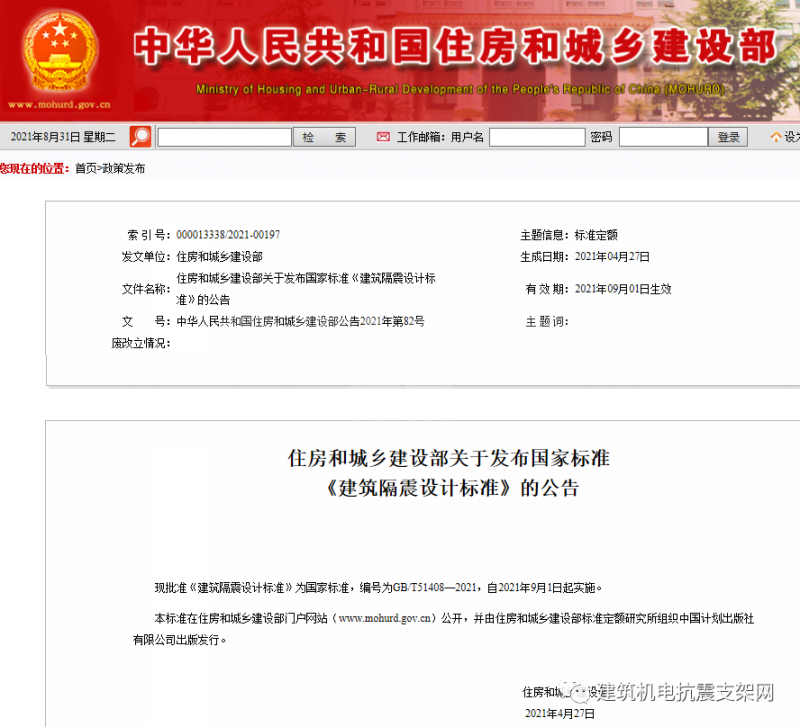Image resolution: width=800 pixels, height=727 pixels.
Task: Click the document number 公告2021年第82号
Action: (x=382, y=321)
